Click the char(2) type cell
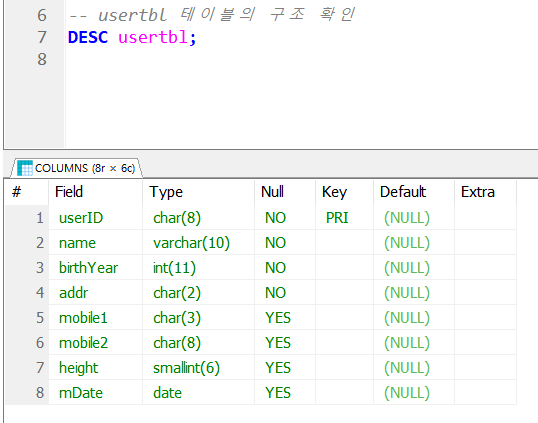The image size is (538, 423). (x=198, y=293)
